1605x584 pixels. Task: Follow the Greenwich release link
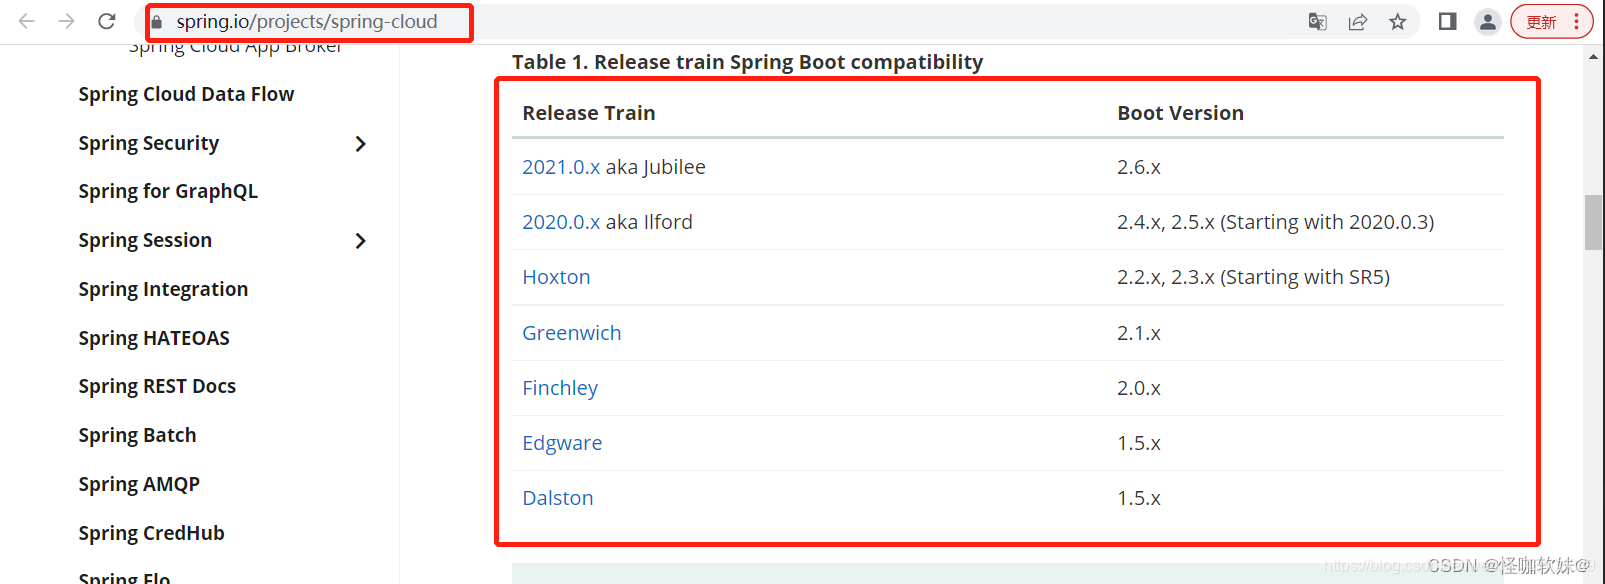572,333
